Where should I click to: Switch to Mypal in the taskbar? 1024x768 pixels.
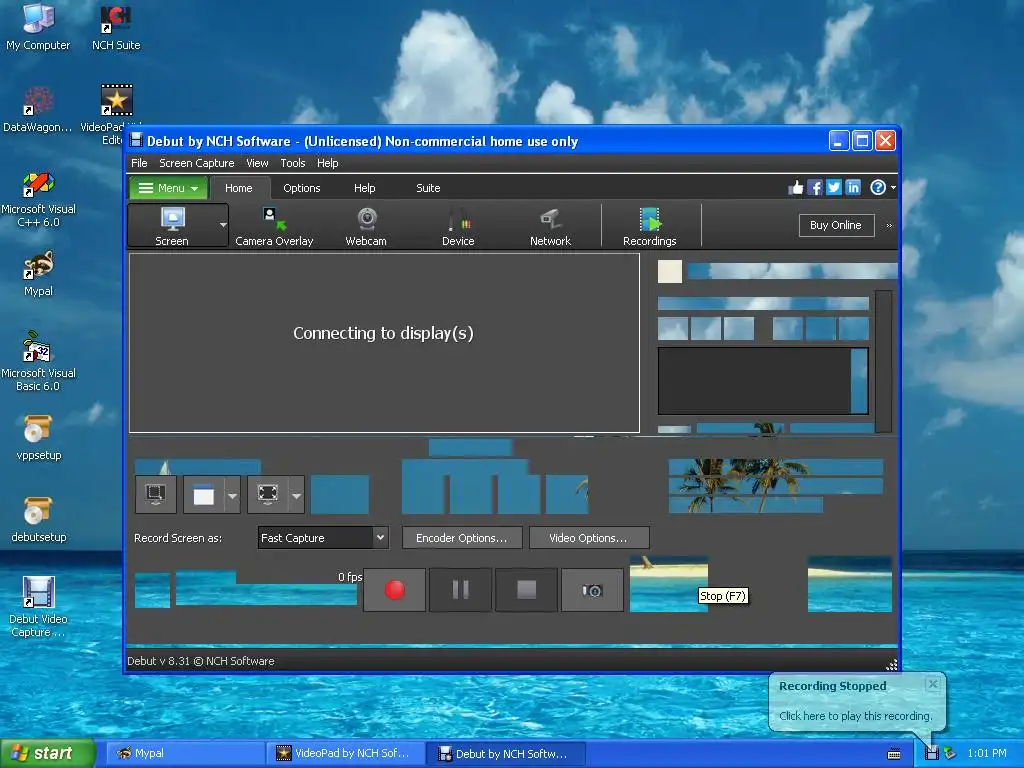185,753
